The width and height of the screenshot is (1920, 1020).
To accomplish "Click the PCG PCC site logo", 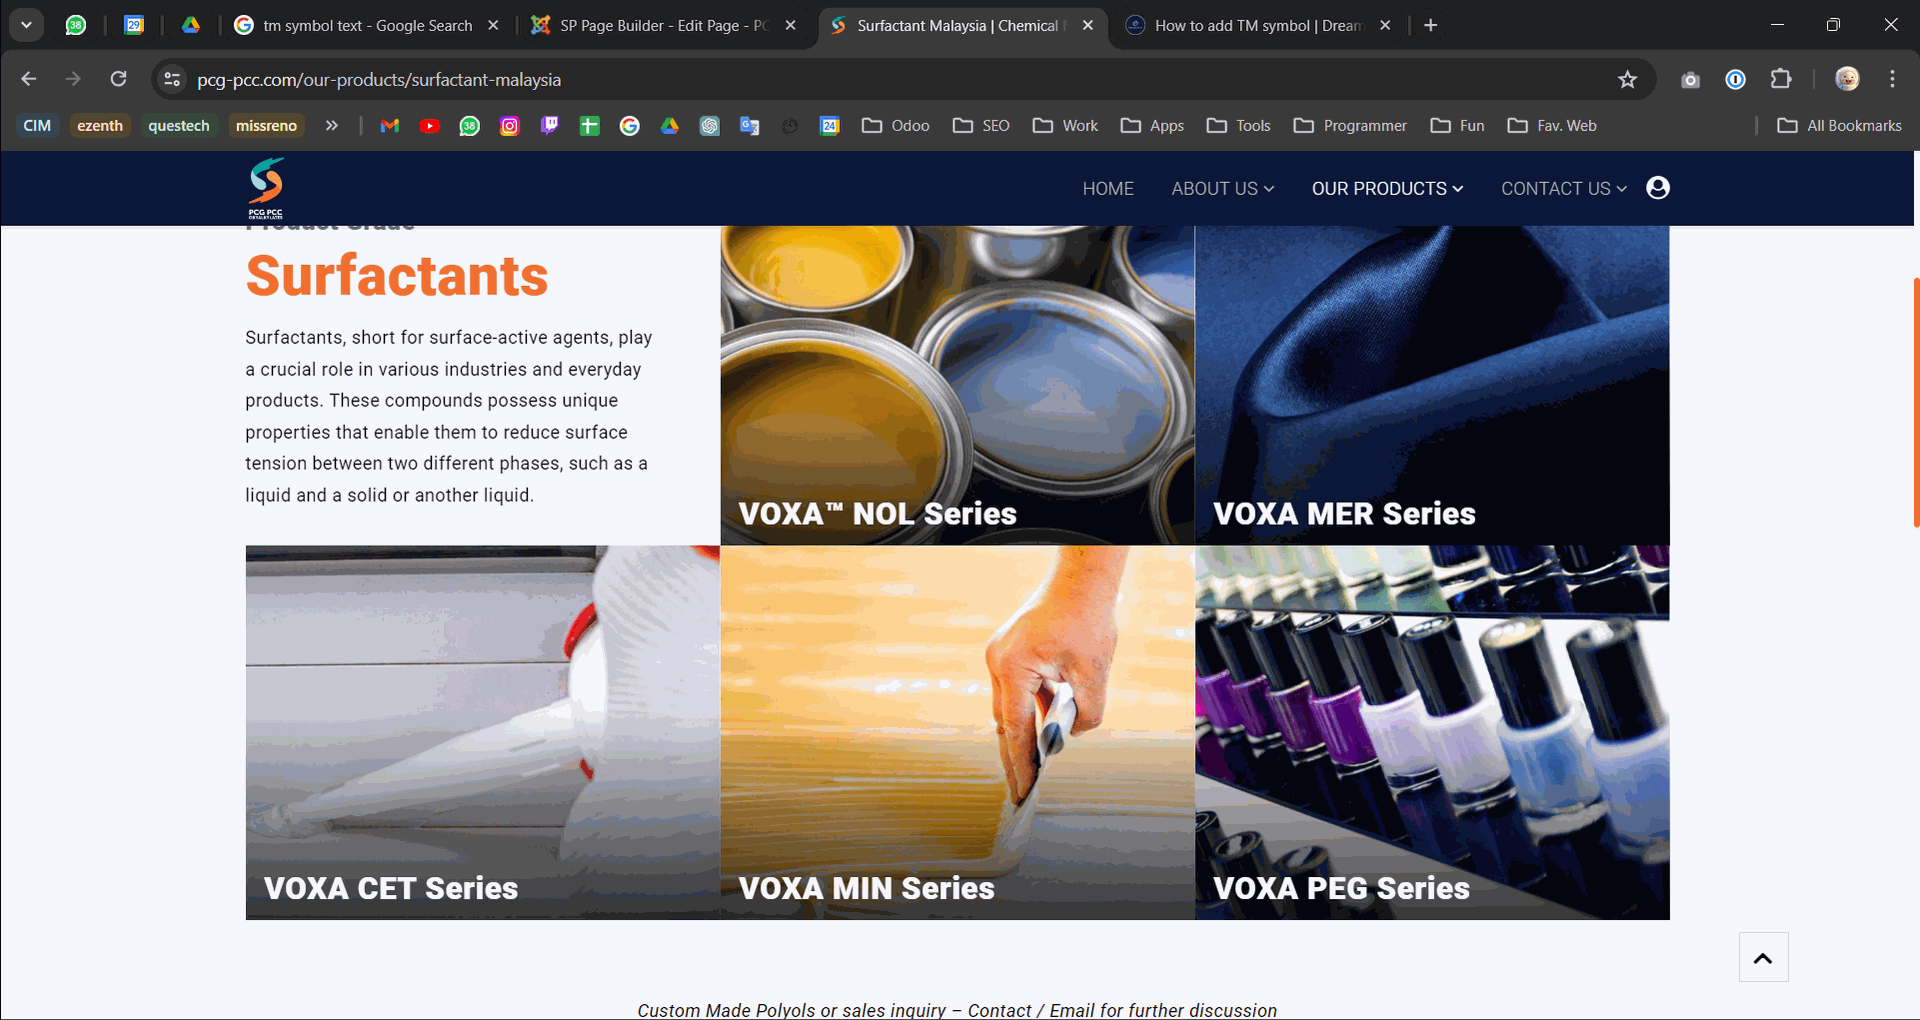I will 266,188.
